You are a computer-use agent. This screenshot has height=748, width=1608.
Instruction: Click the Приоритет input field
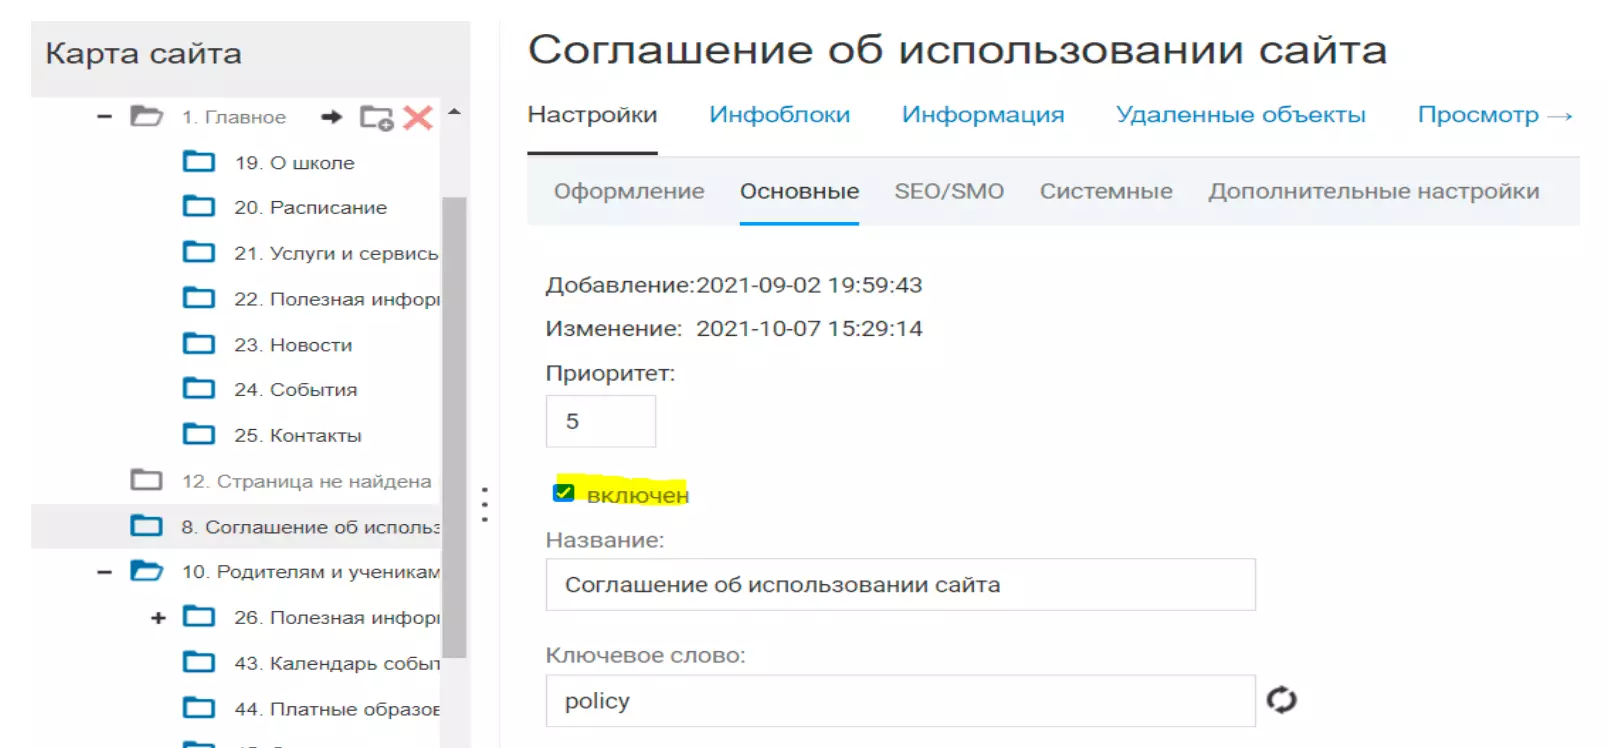coord(601,421)
